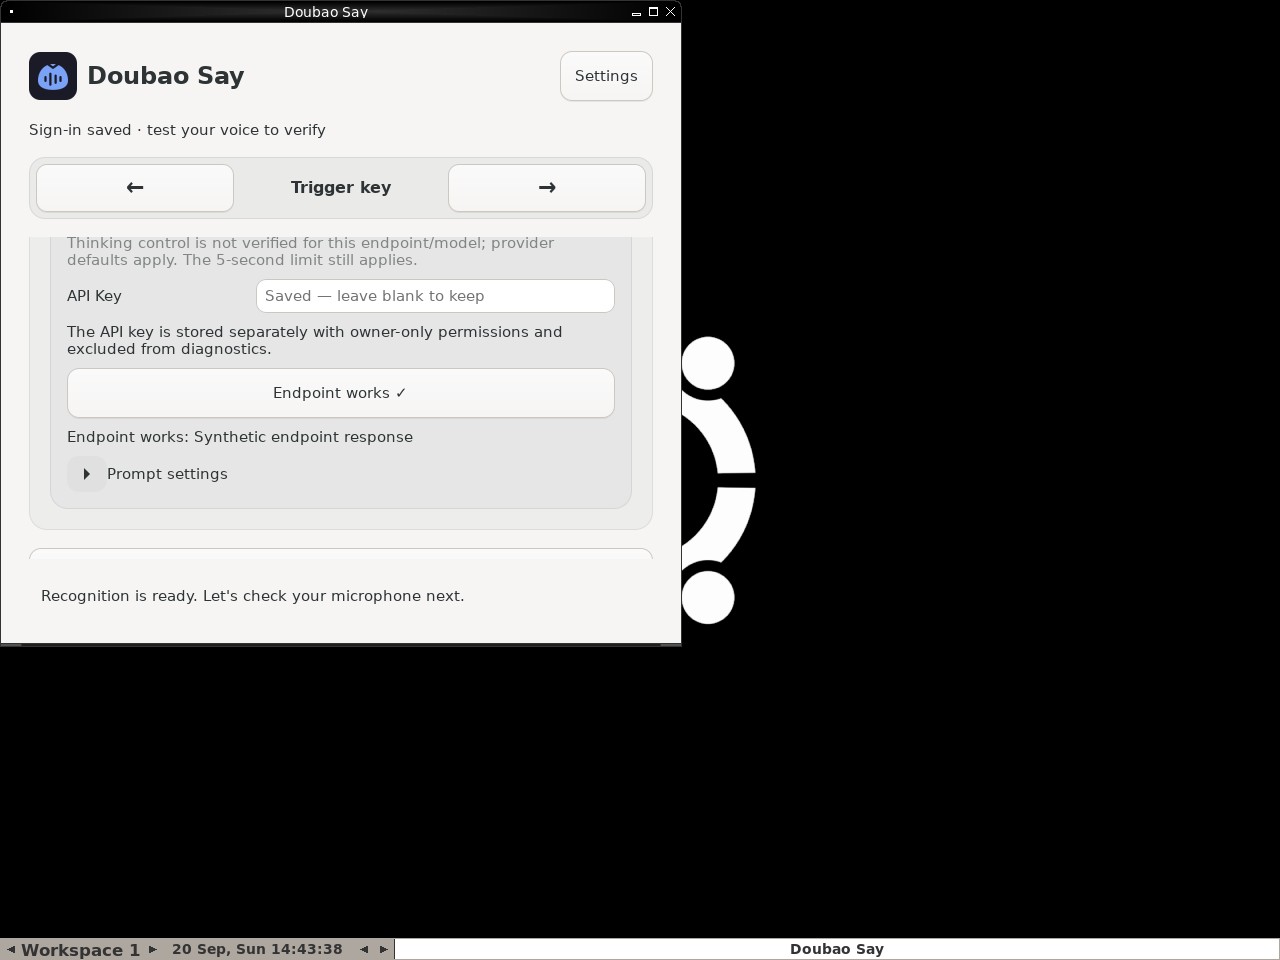The height and width of the screenshot is (960, 1280).
Task: Click the Workspace 1 label in the panel
Action: point(80,950)
